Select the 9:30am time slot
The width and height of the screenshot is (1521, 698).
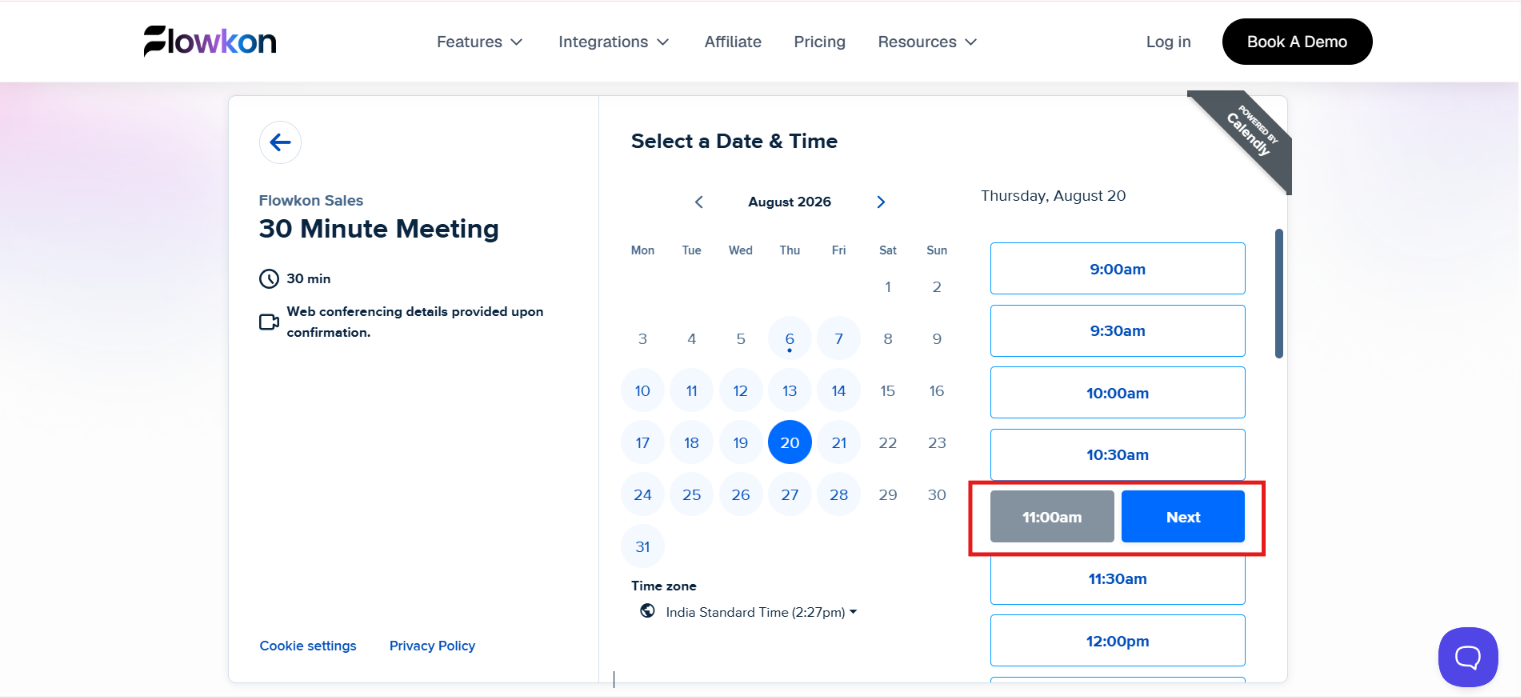1118,331
